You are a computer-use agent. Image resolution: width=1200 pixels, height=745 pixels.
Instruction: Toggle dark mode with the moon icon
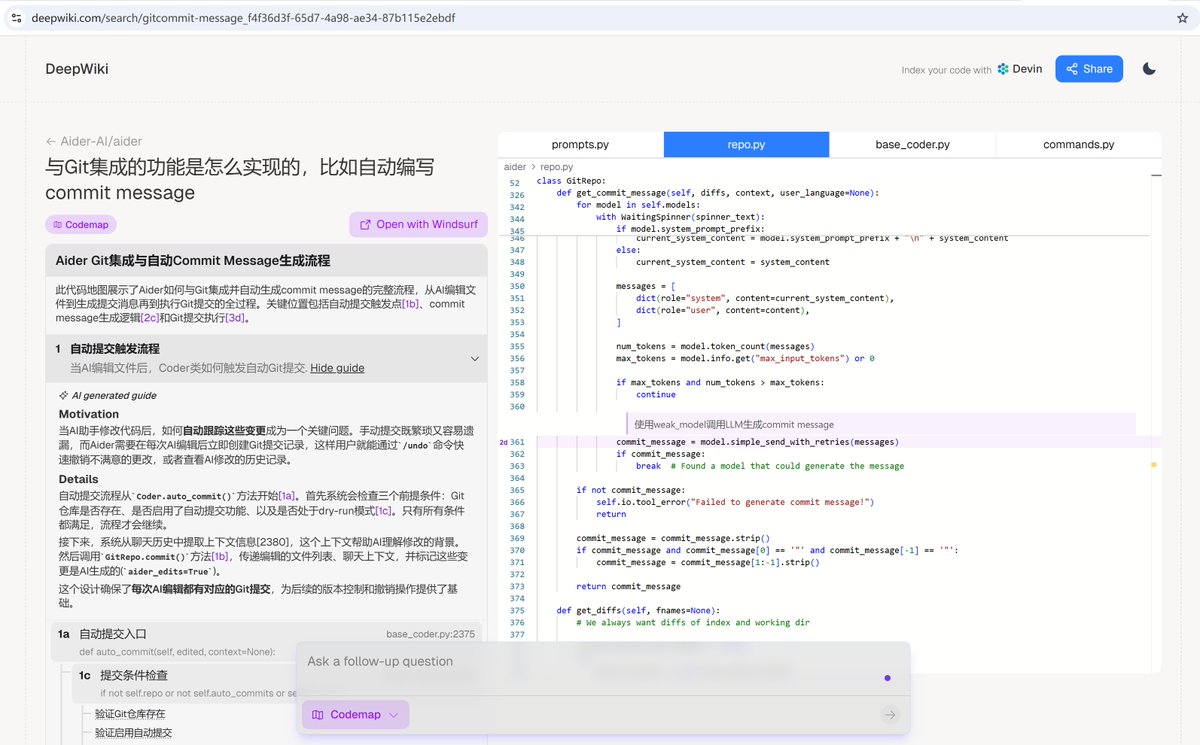pos(1148,68)
